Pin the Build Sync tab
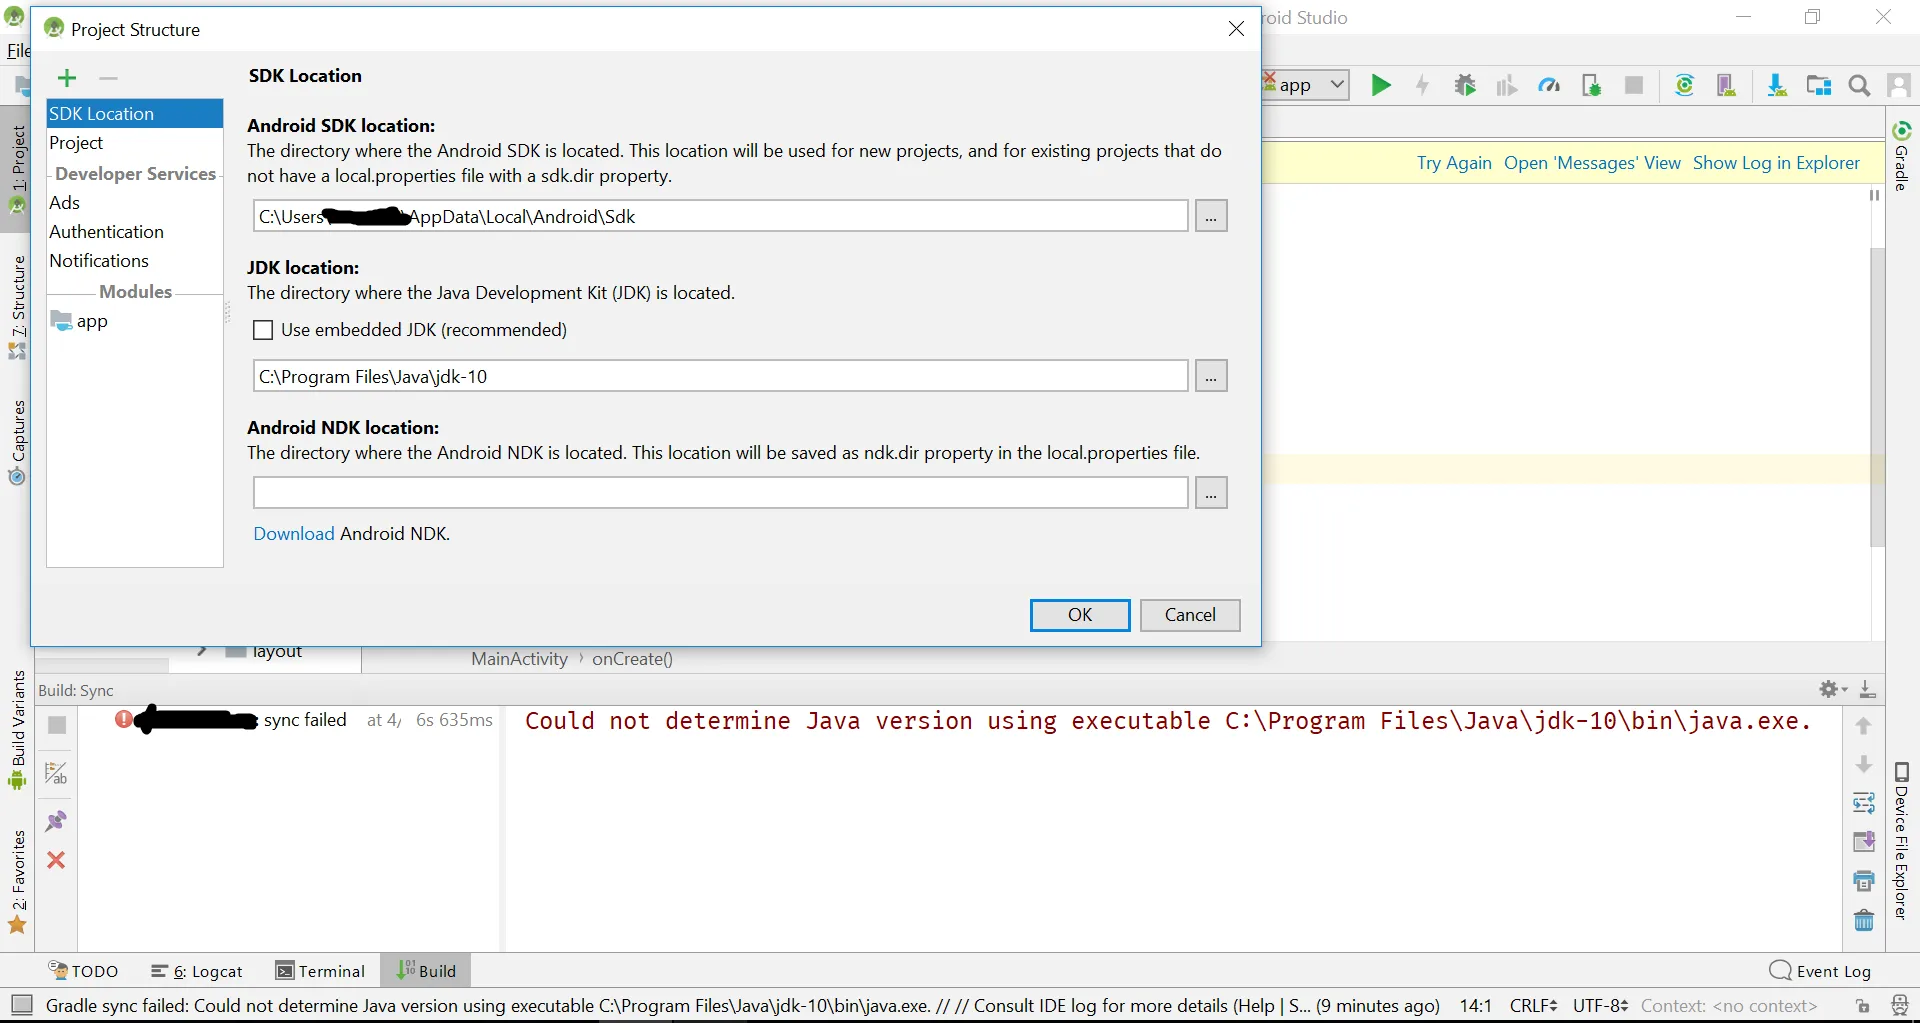1920x1023 pixels. coord(56,821)
